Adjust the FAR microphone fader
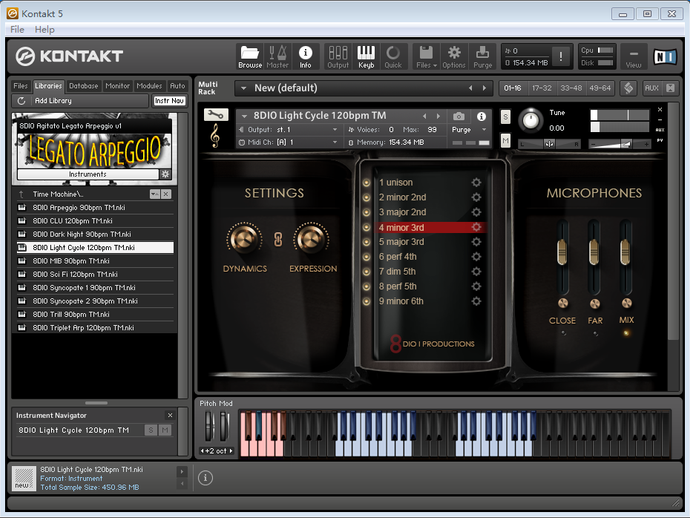Screen dimensions: 690x518 pos(594,252)
